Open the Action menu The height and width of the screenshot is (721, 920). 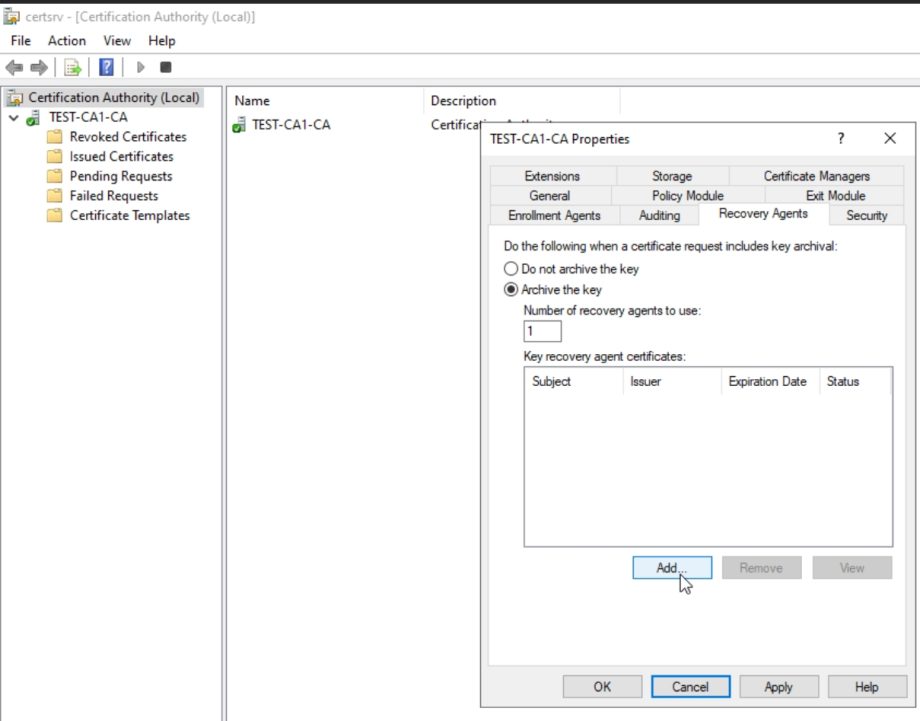pos(66,41)
